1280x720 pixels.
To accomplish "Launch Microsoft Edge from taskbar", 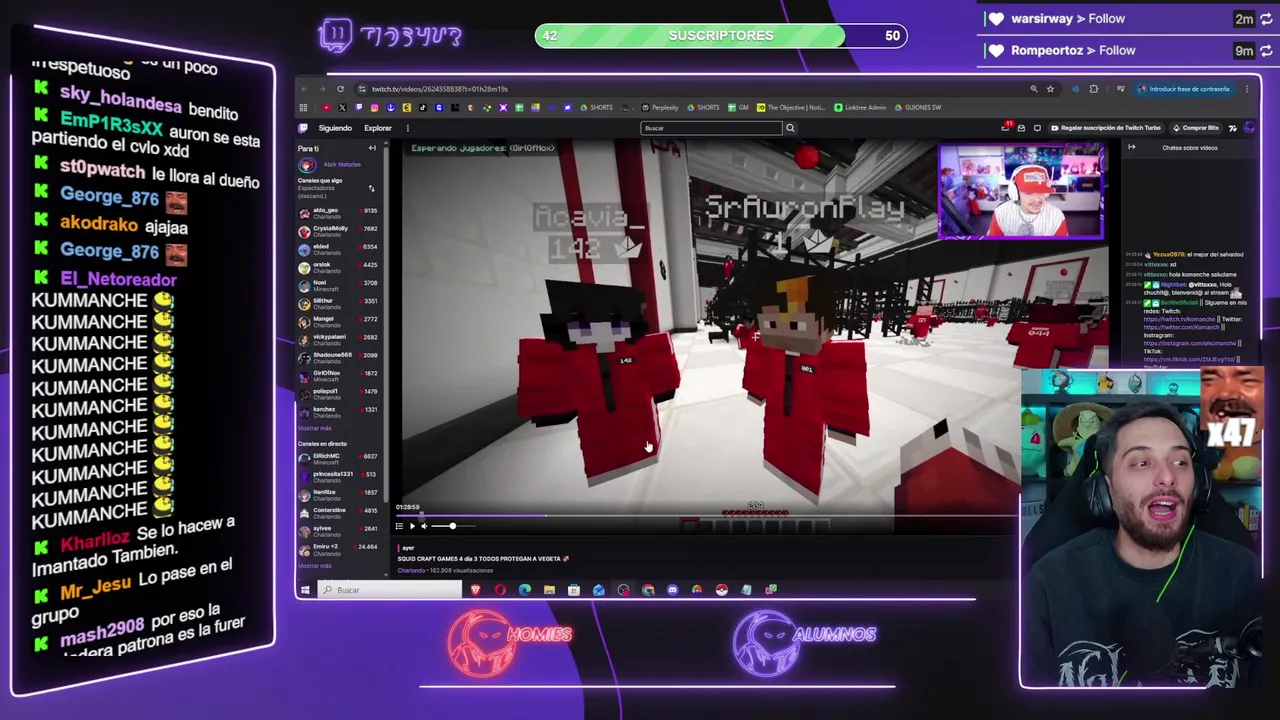I will [x=525, y=590].
